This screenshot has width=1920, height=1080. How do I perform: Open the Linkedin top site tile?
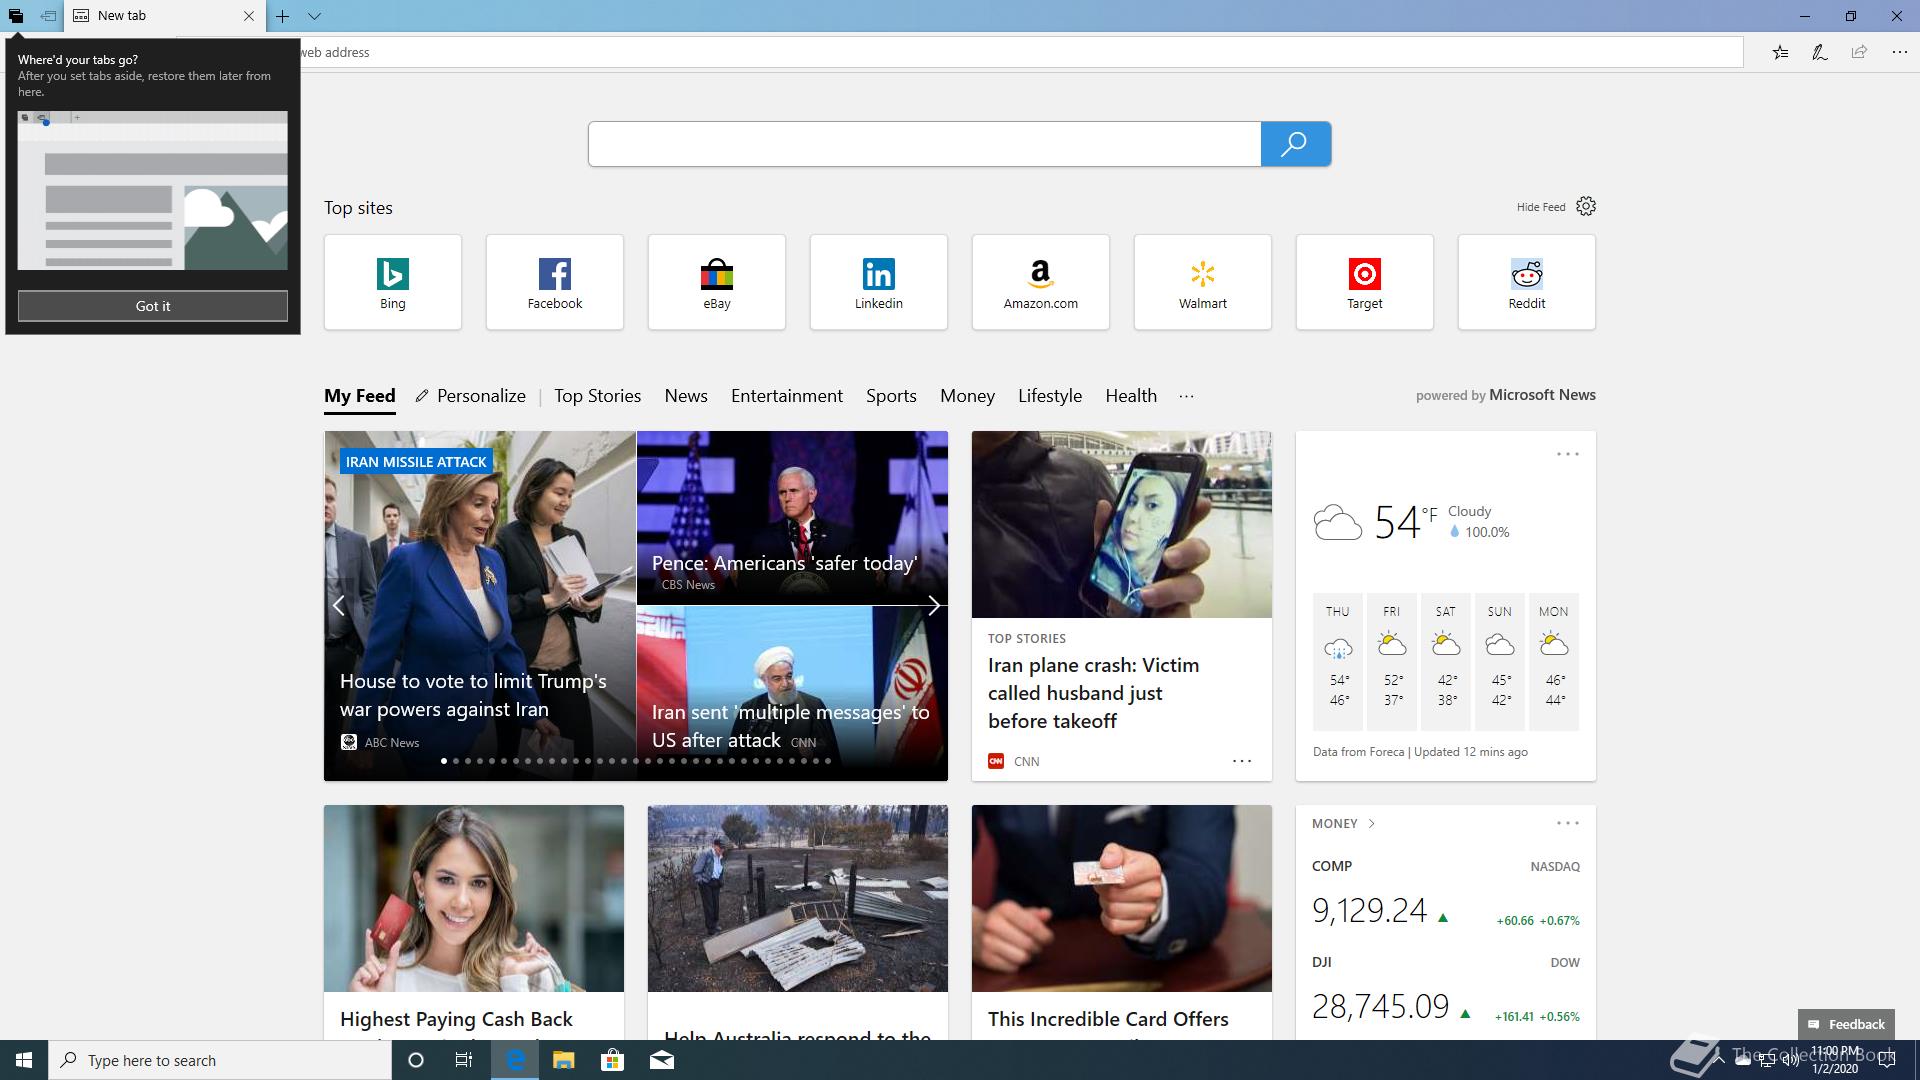pos(879,282)
